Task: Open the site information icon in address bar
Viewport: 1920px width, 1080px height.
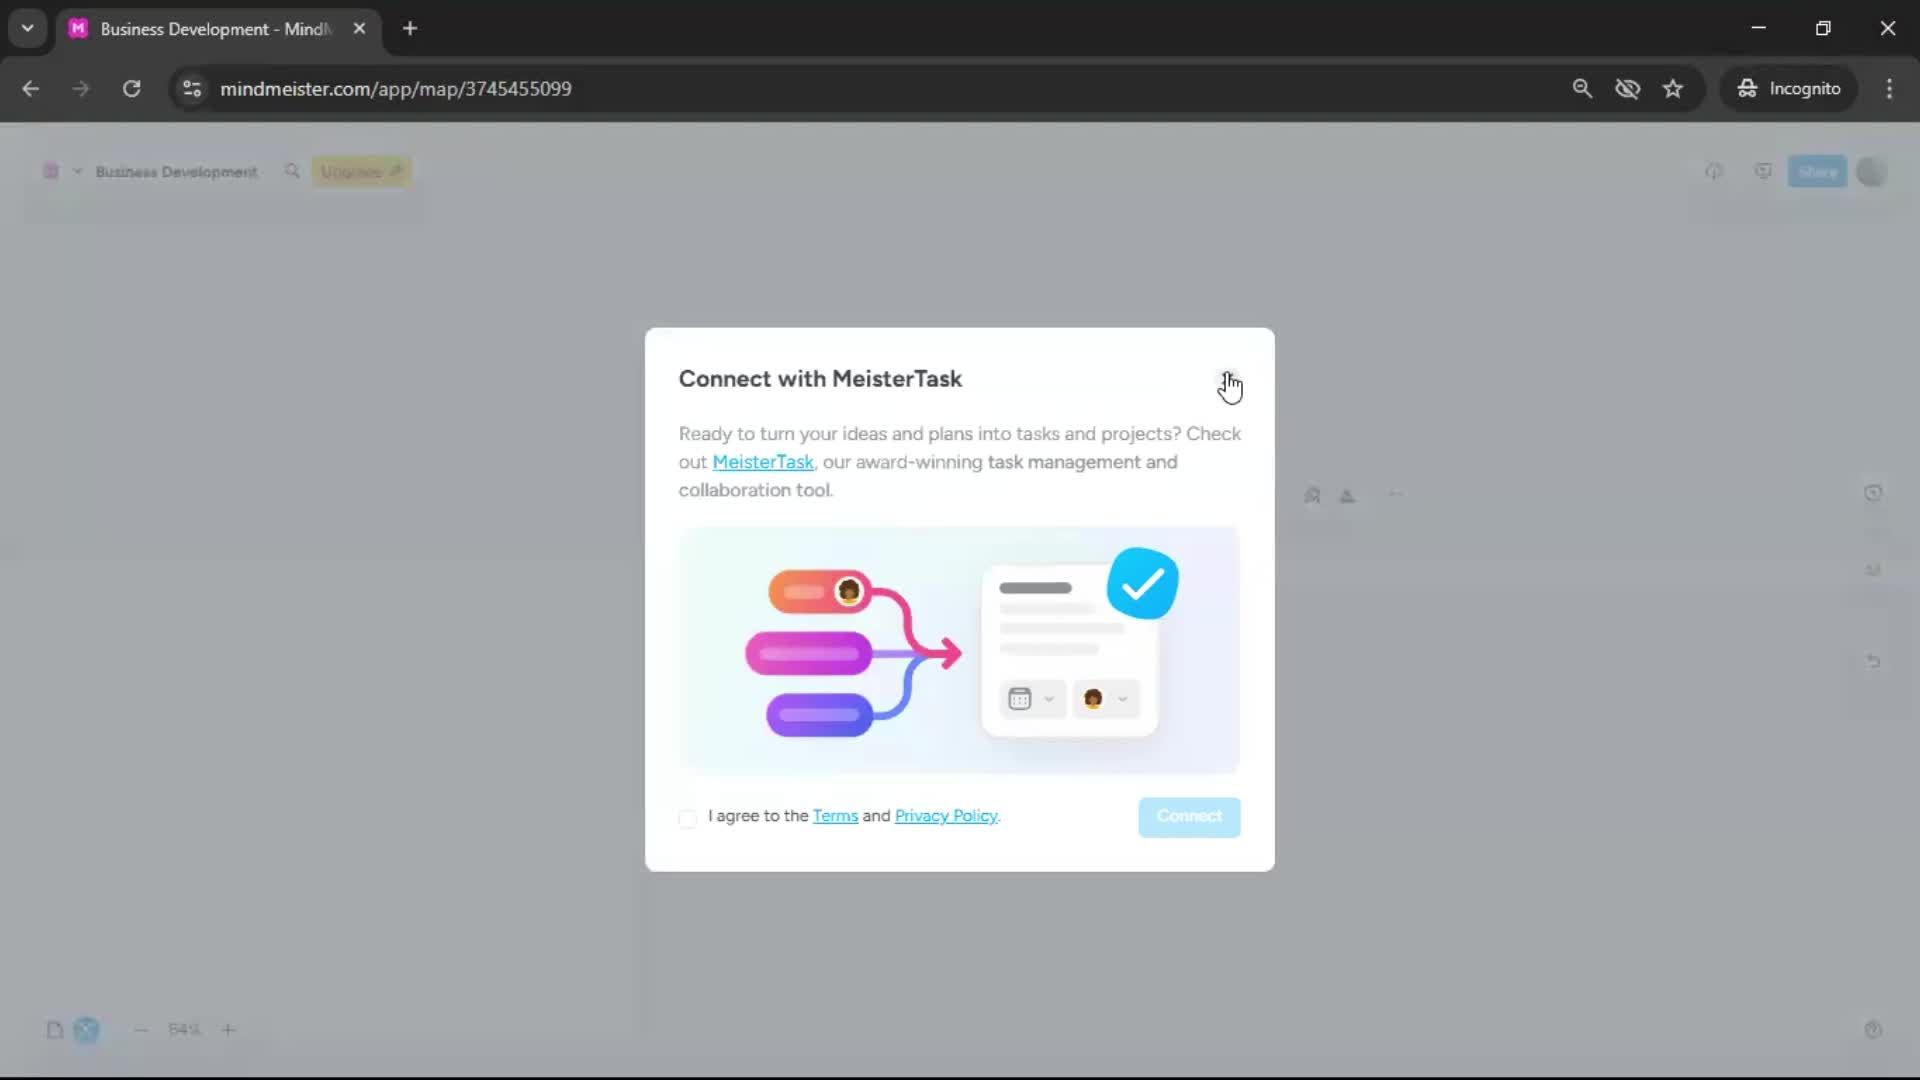Action: [192, 89]
